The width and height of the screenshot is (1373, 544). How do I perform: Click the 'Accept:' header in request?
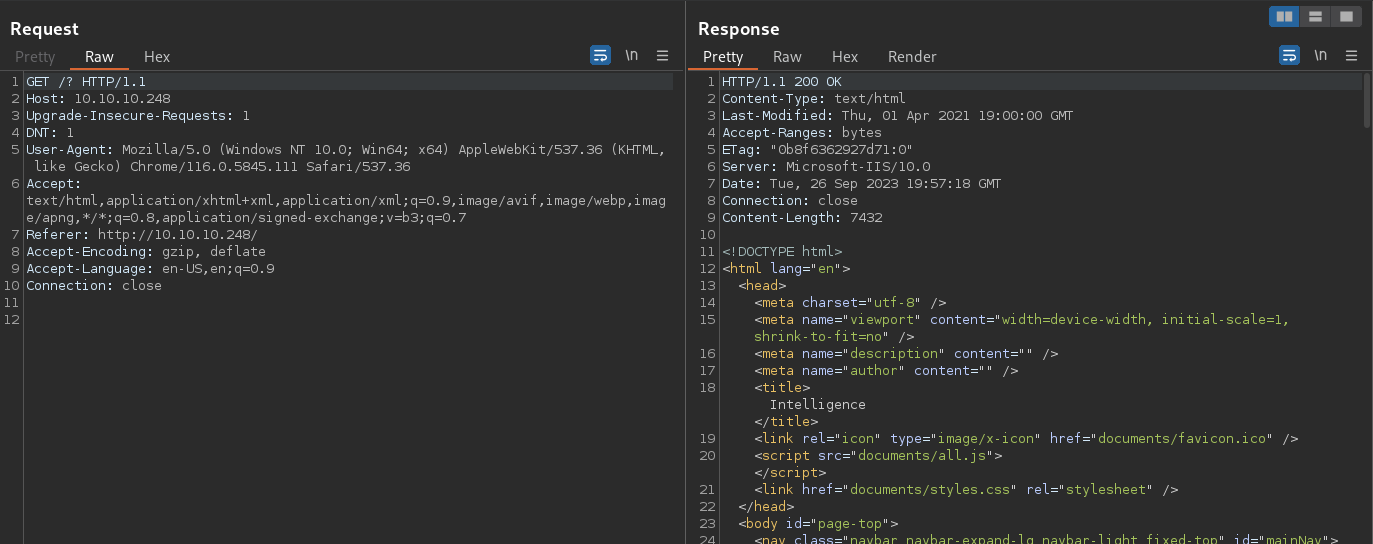tap(346, 201)
